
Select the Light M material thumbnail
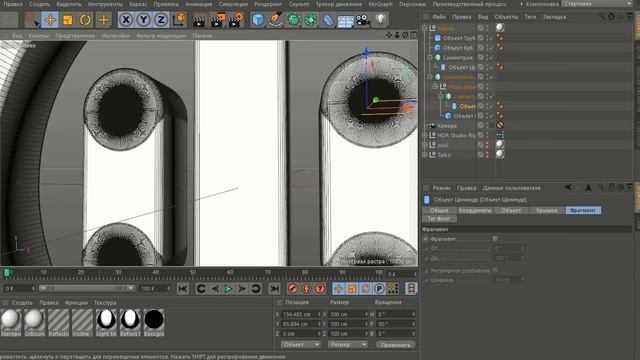point(107,322)
